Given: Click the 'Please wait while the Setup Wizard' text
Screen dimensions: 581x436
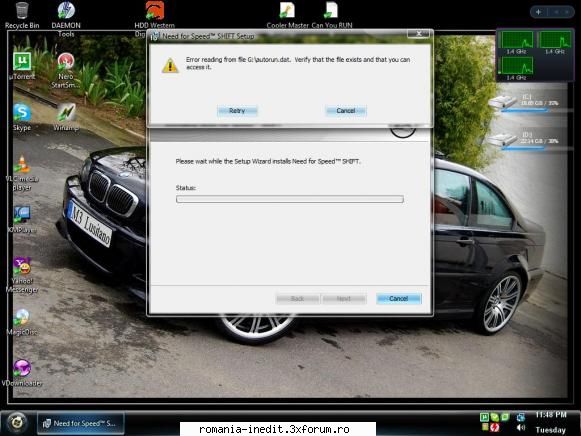Looking at the screenshot, I should (268, 162).
